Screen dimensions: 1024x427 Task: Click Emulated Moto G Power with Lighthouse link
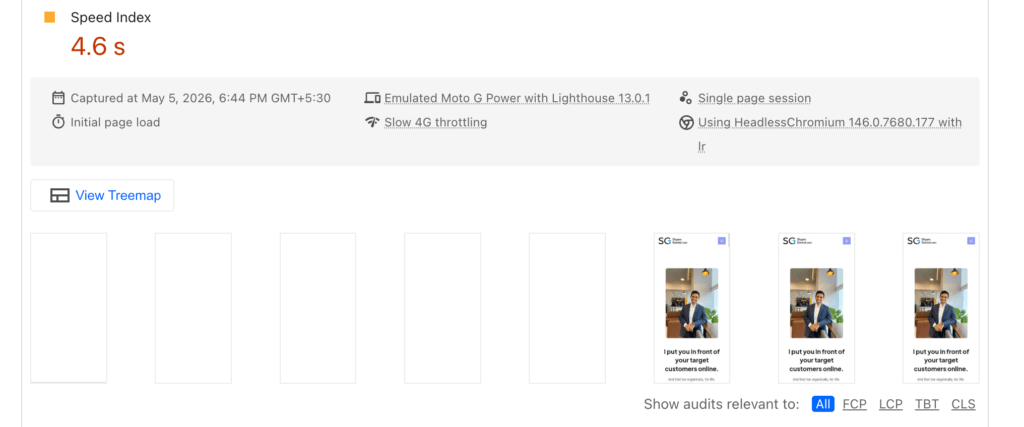(517, 98)
